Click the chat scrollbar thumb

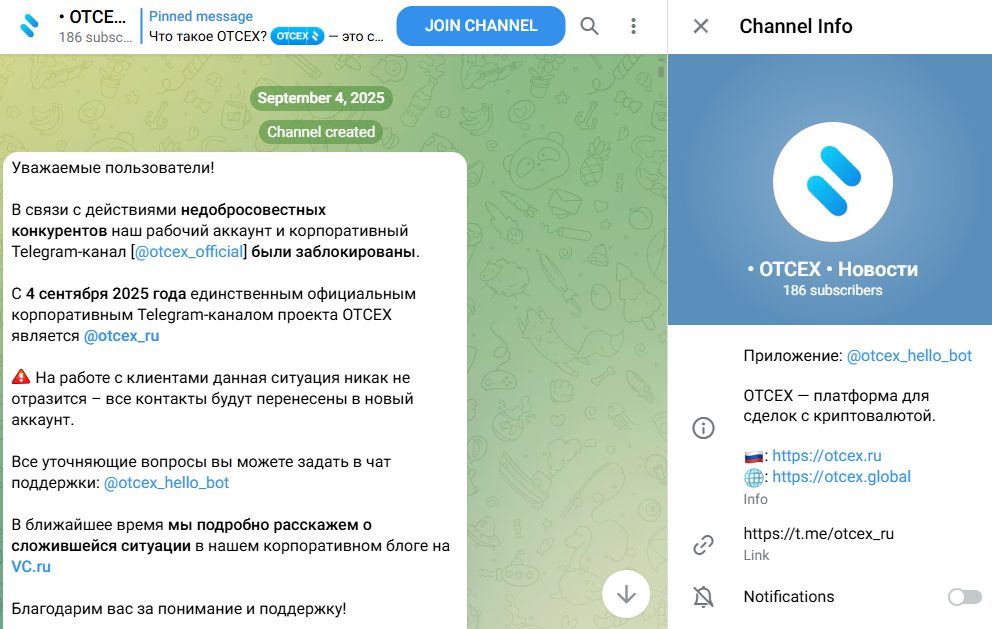click(x=661, y=70)
